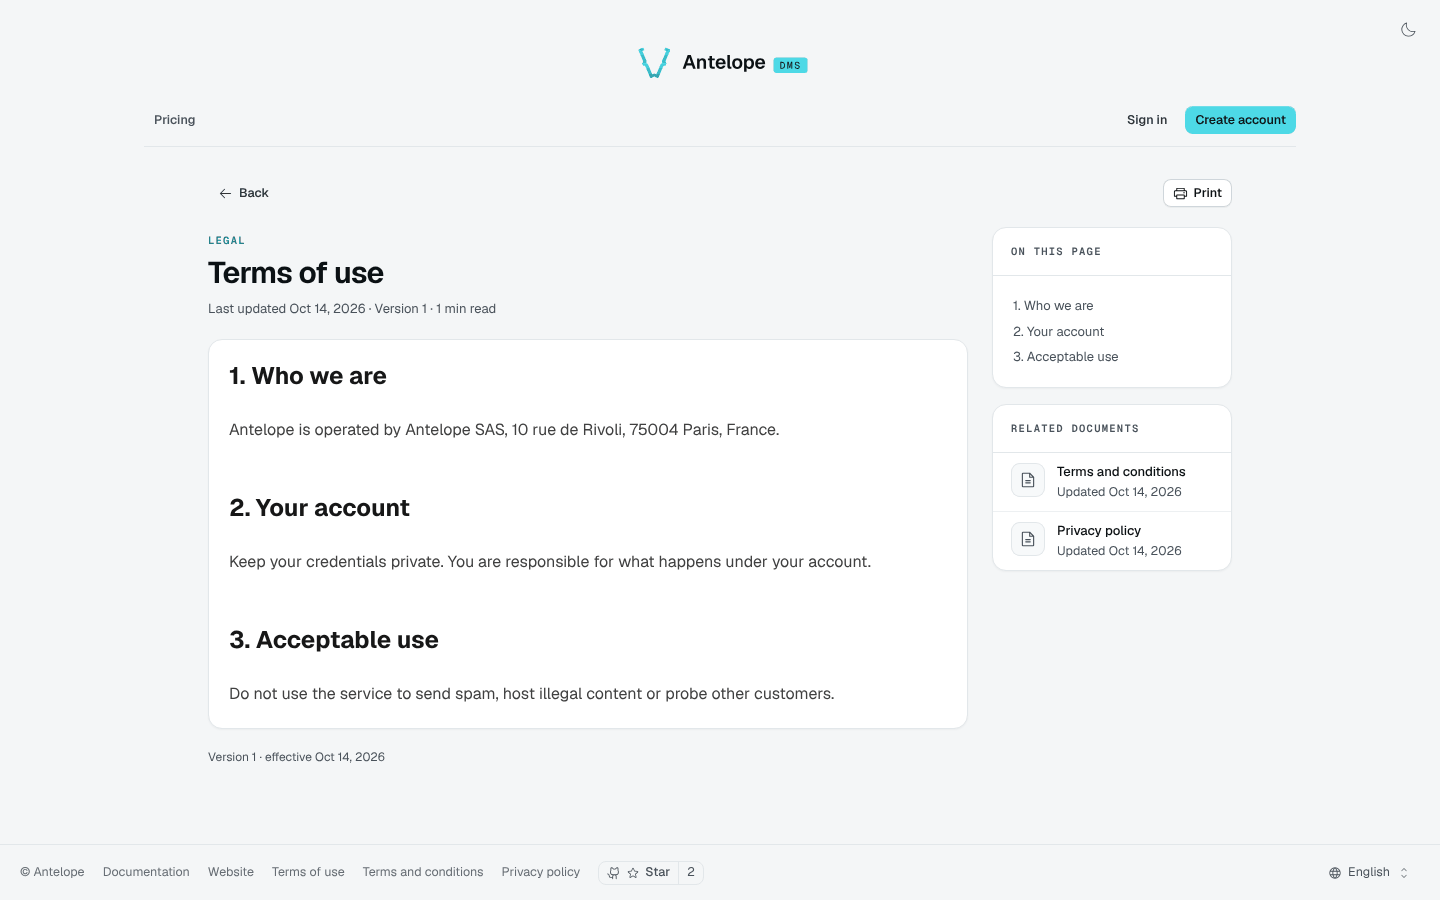
Task: Click '© Antelope' footer text
Action: click(x=53, y=872)
